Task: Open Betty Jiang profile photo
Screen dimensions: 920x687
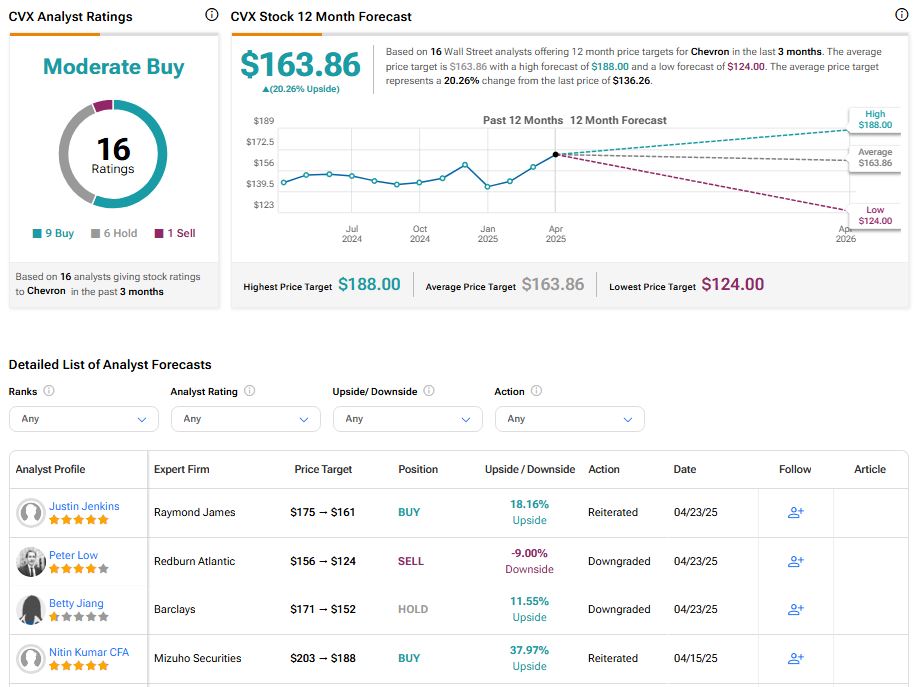Action: click(31, 610)
